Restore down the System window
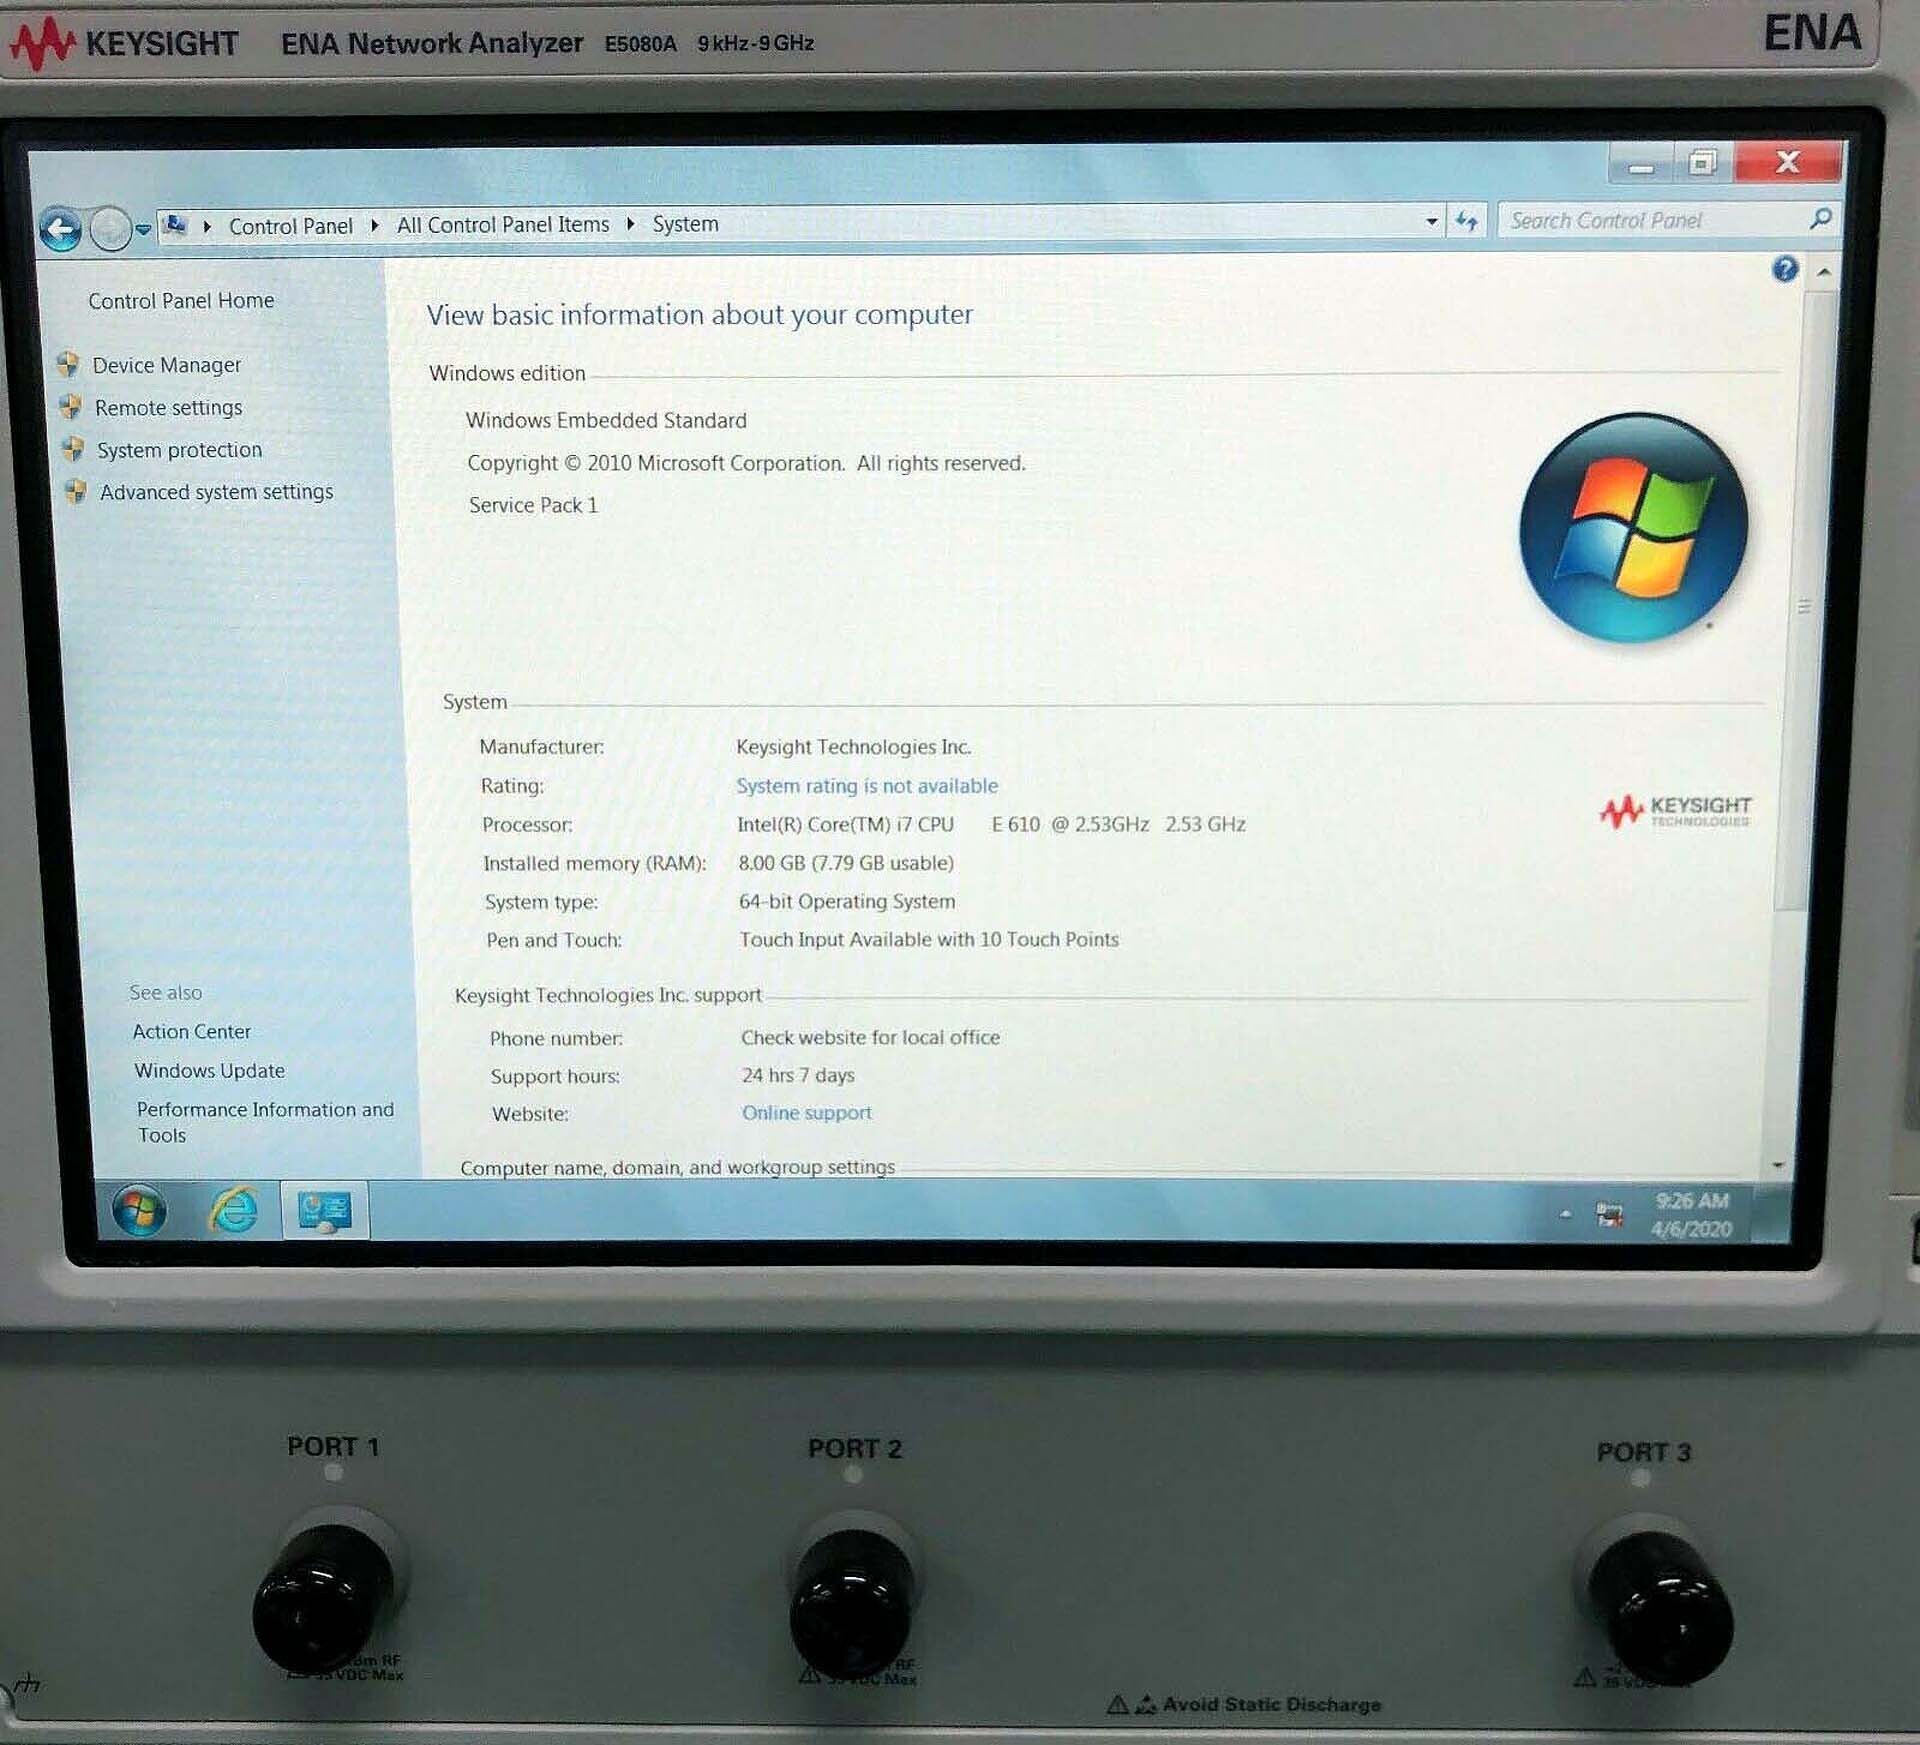The width and height of the screenshot is (1920, 1745). click(x=1702, y=162)
